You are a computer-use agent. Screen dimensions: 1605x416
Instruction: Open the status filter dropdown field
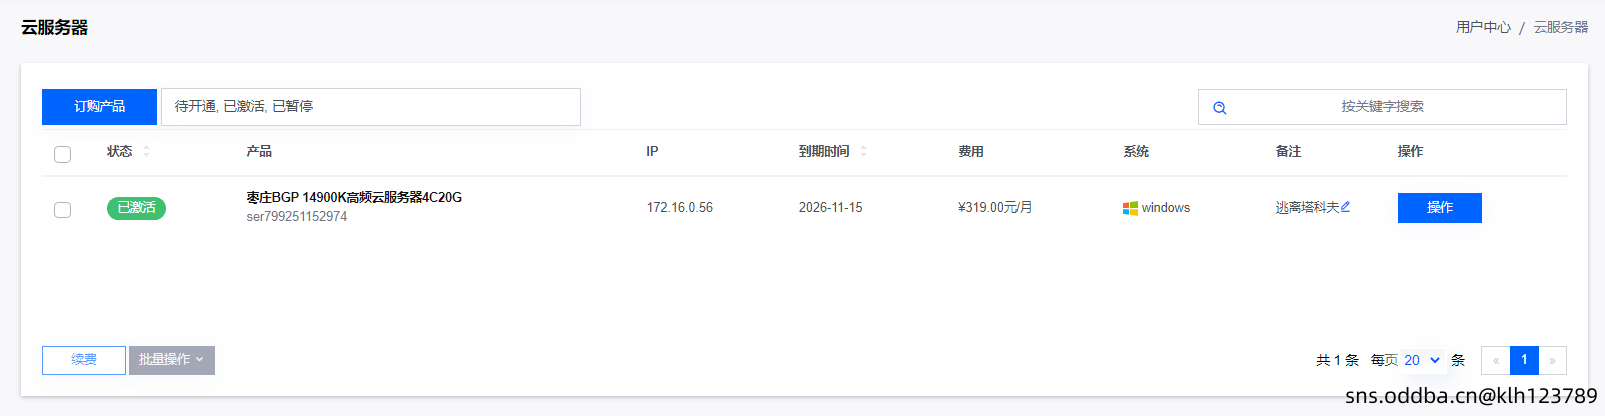tap(370, 107)
